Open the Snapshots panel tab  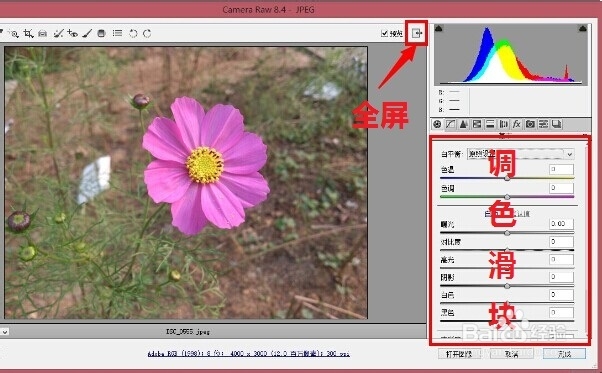click(557, 124)
